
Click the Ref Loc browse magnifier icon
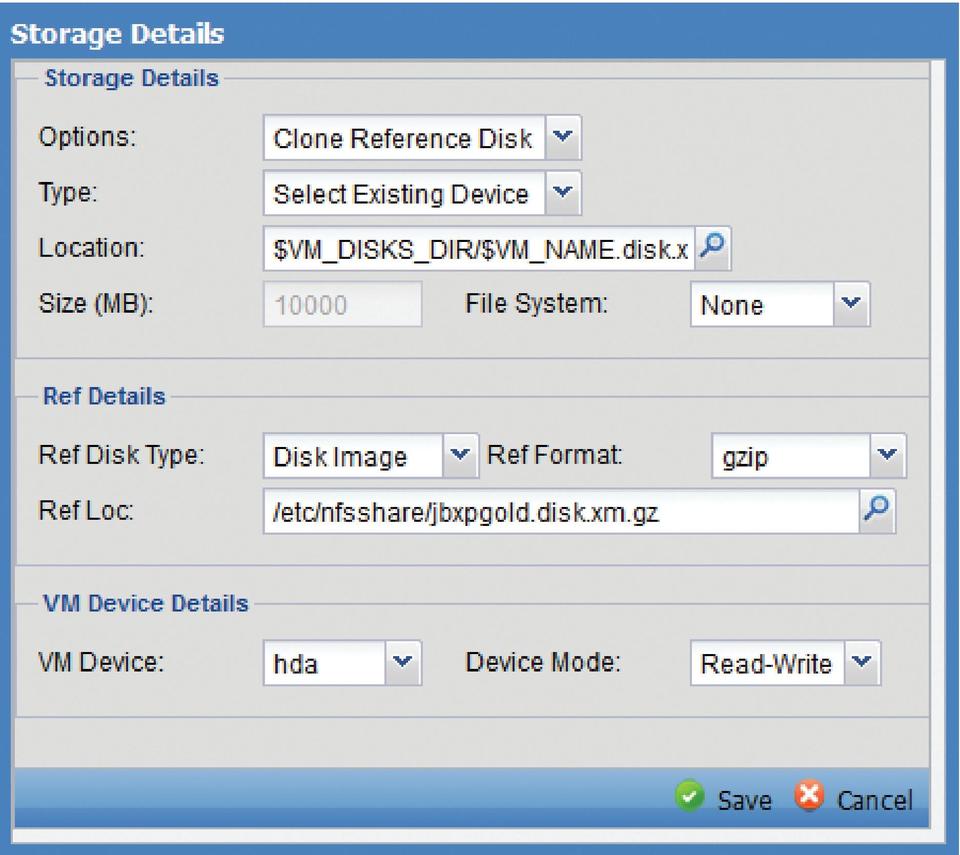[875, 510]
